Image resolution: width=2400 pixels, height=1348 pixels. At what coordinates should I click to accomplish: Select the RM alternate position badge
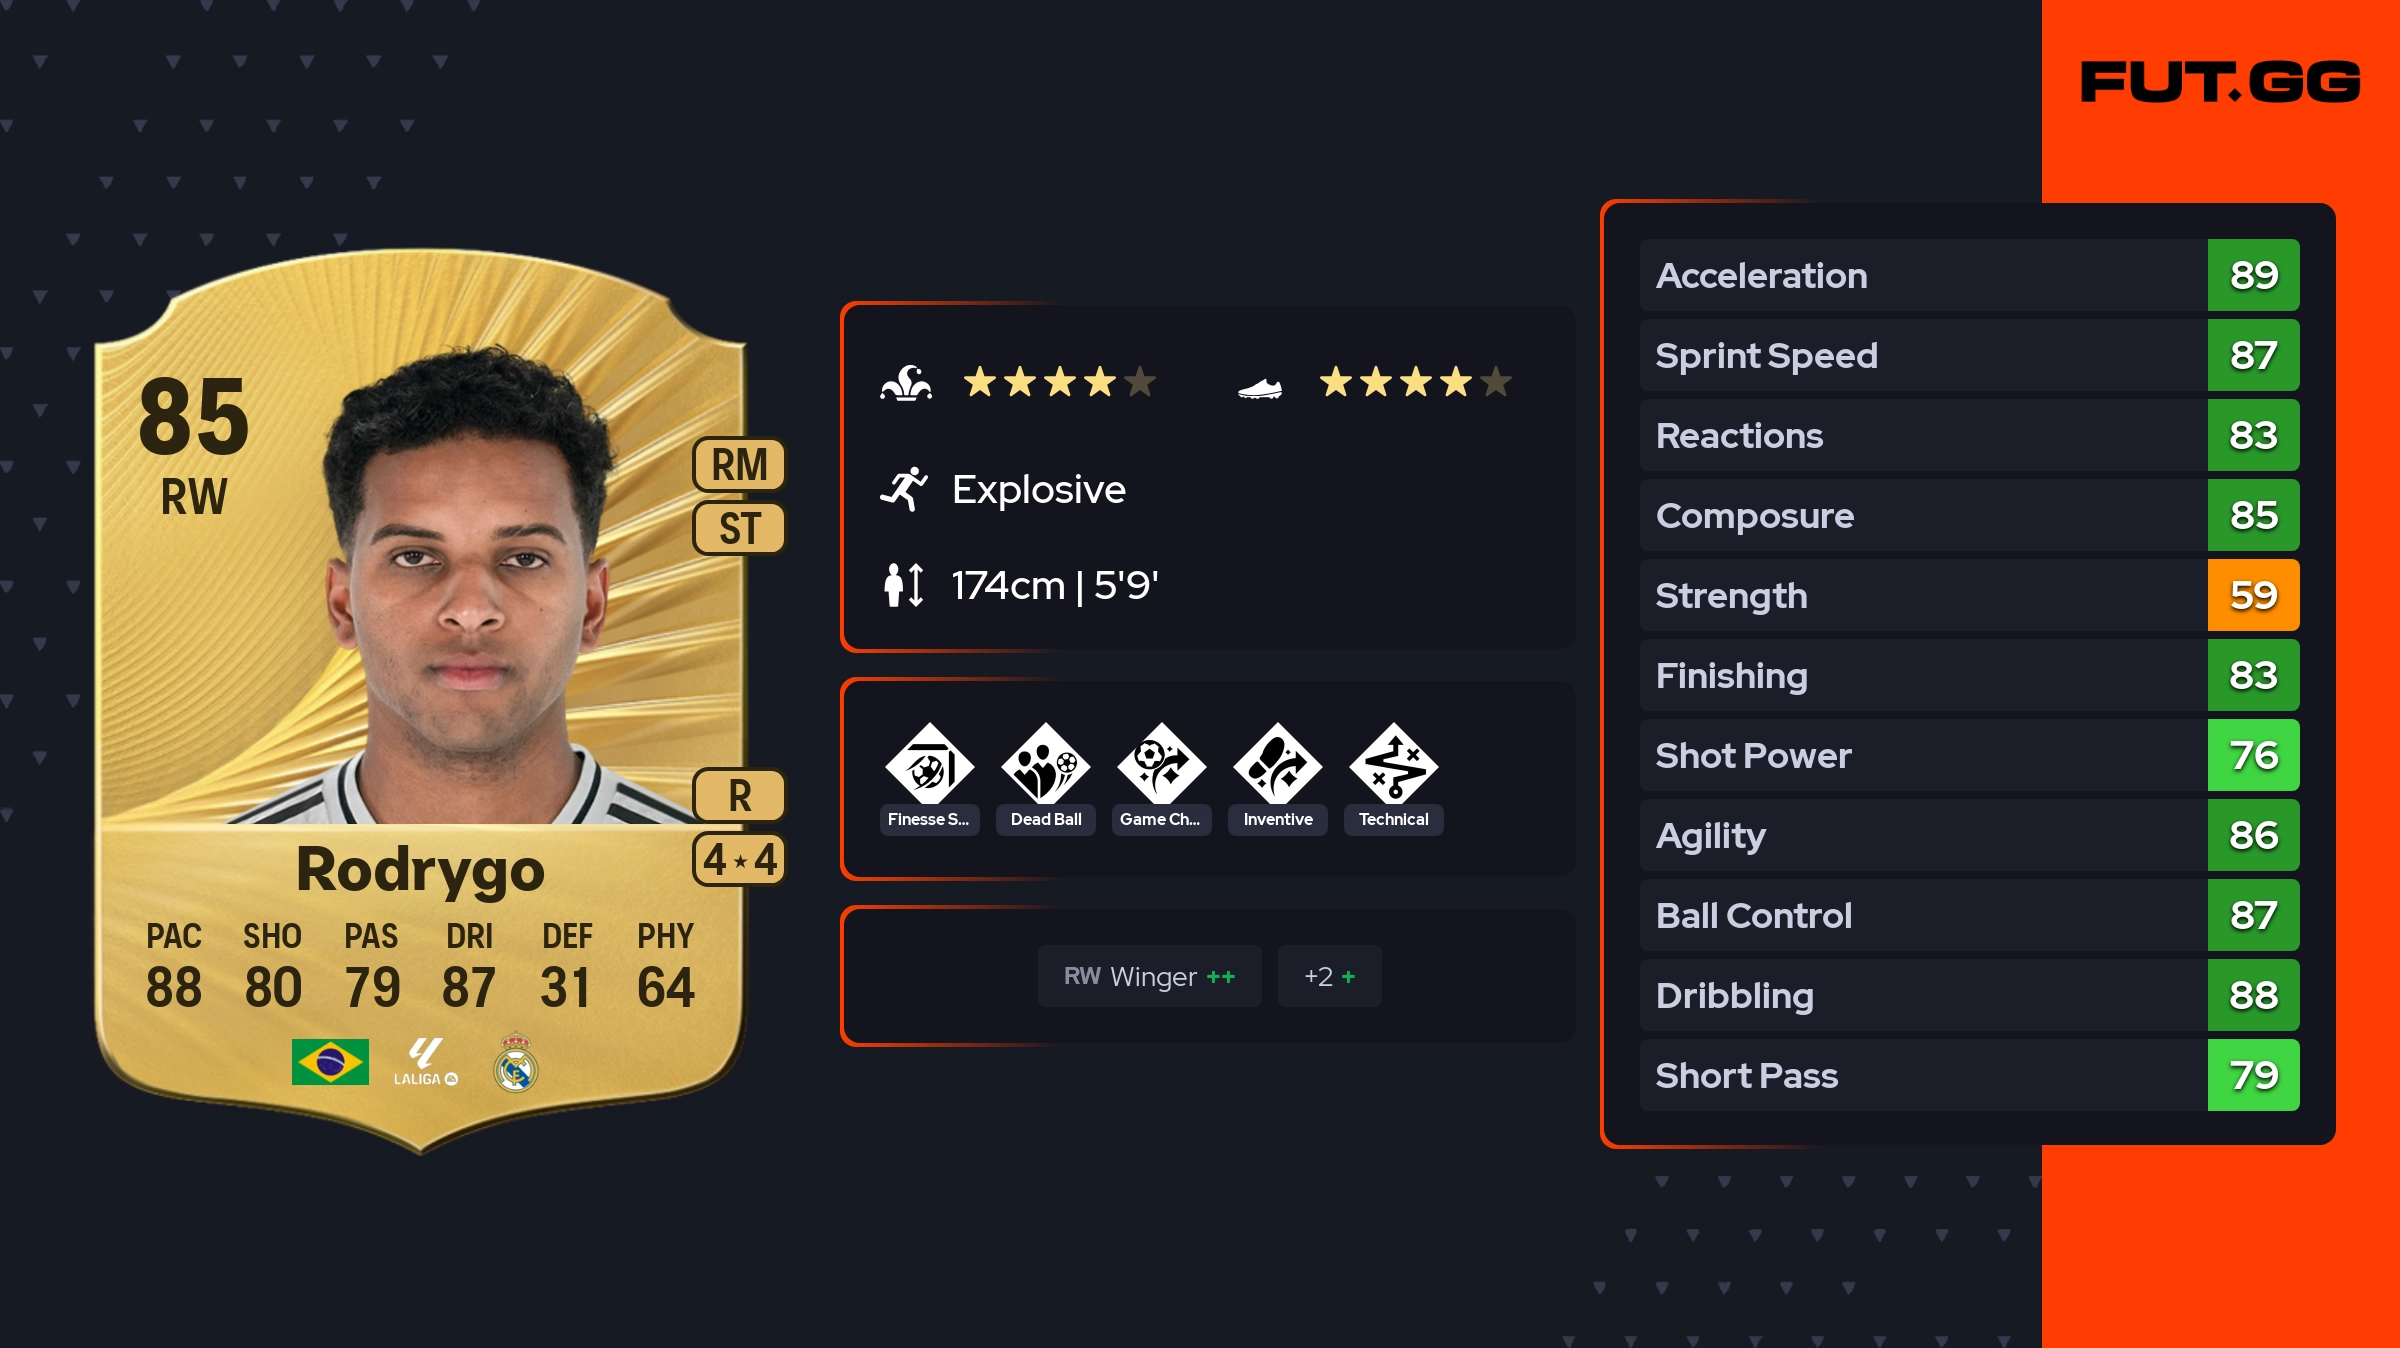pyautogui.click(x=739, y=465)
